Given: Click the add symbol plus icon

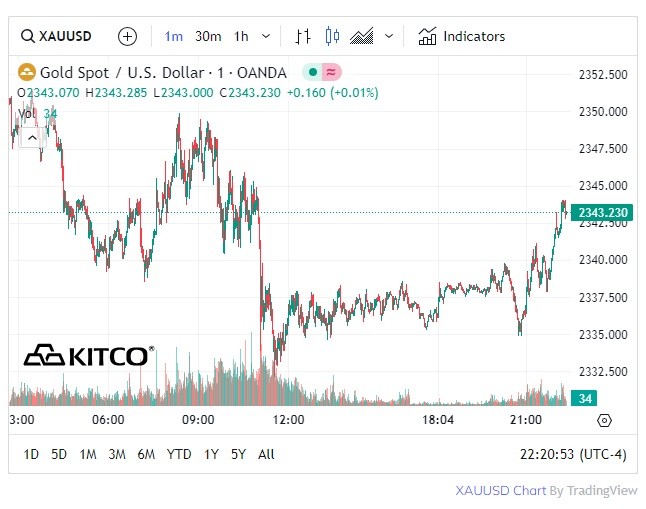Looking at the screenshot, I should point(127,36).
